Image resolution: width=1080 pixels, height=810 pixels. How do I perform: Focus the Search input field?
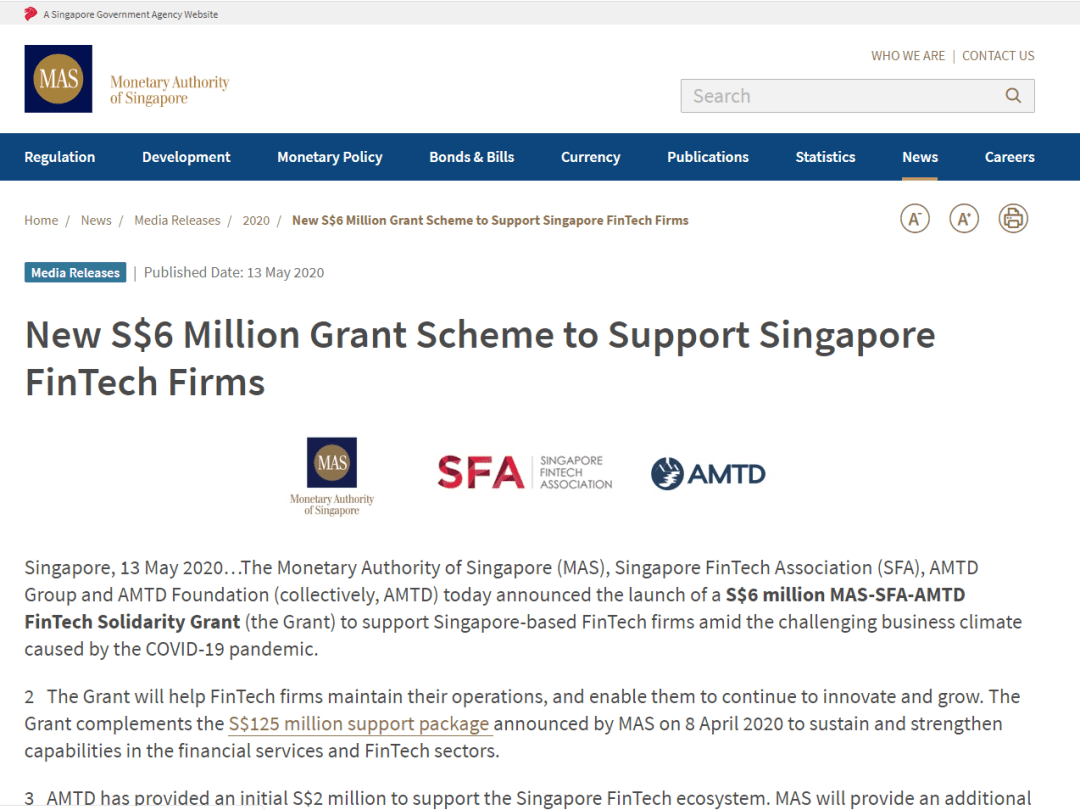(858, 96)
